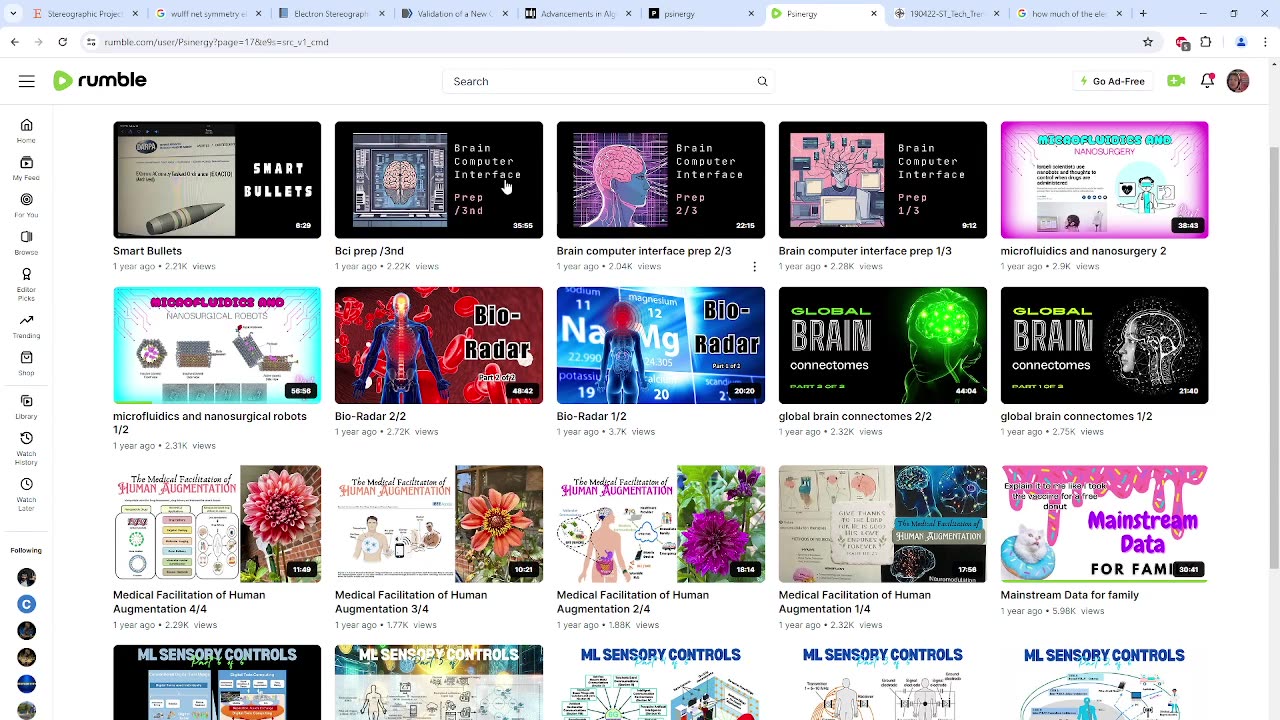Play Medical Facilitation of Human Augmentation 3/4 thumbnail
The width and height of the screenshot is (1280, 720).
(x=439, y=524)
